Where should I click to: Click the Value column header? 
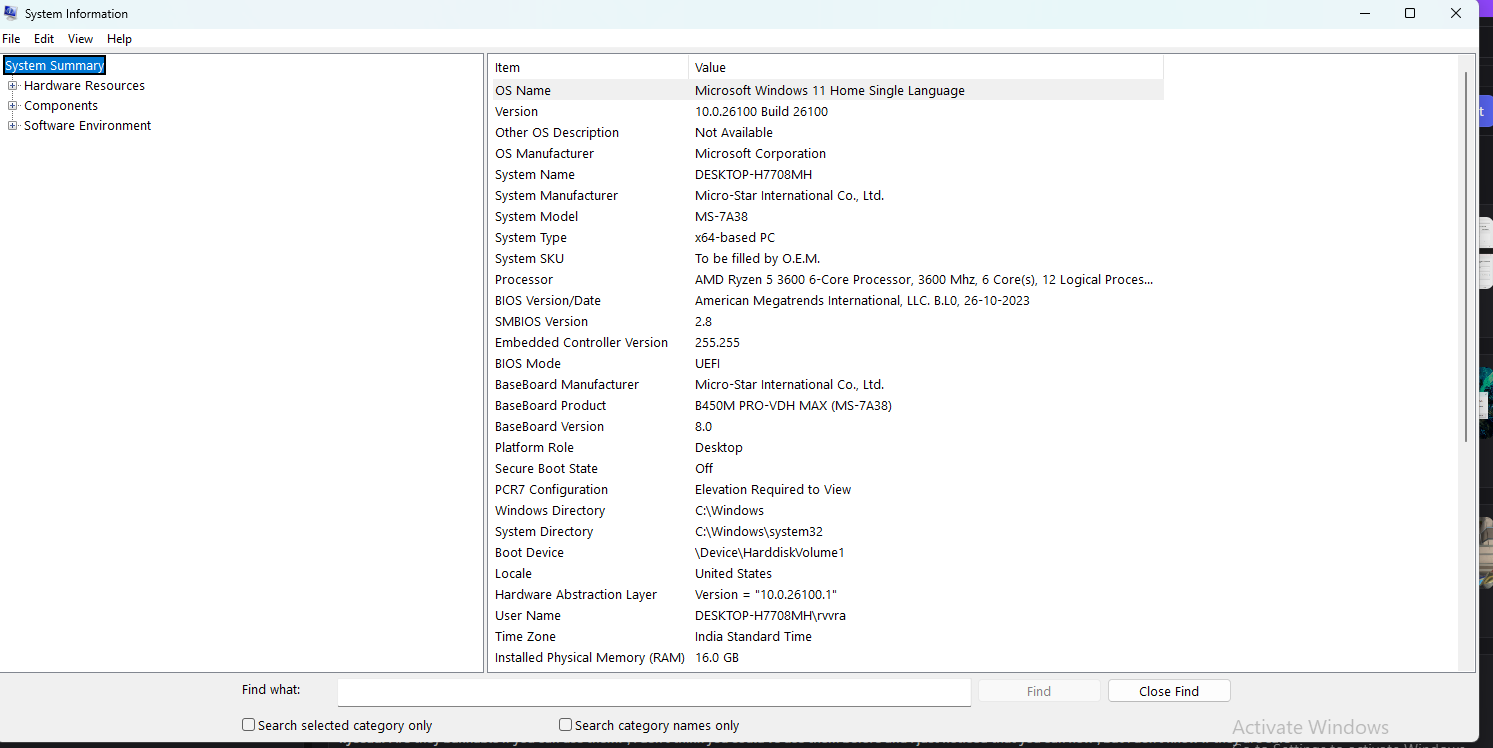926,68
